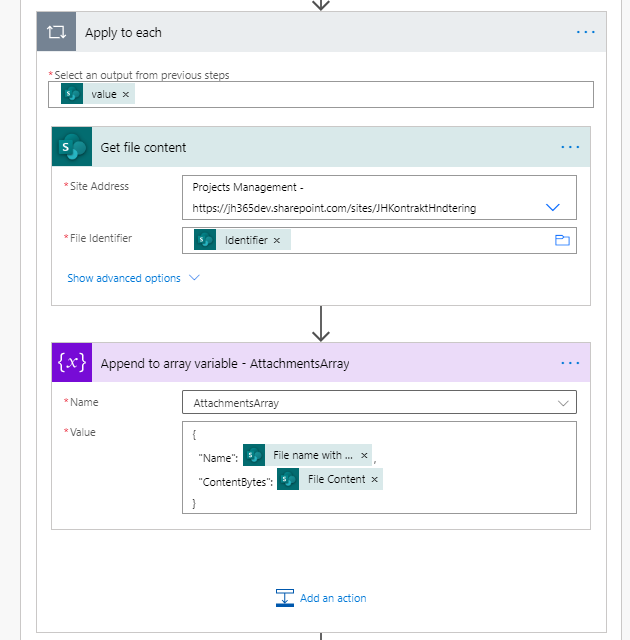Click the Add an action icon
The width and height of the screenshot is (630, 640).
coord(285,598)
